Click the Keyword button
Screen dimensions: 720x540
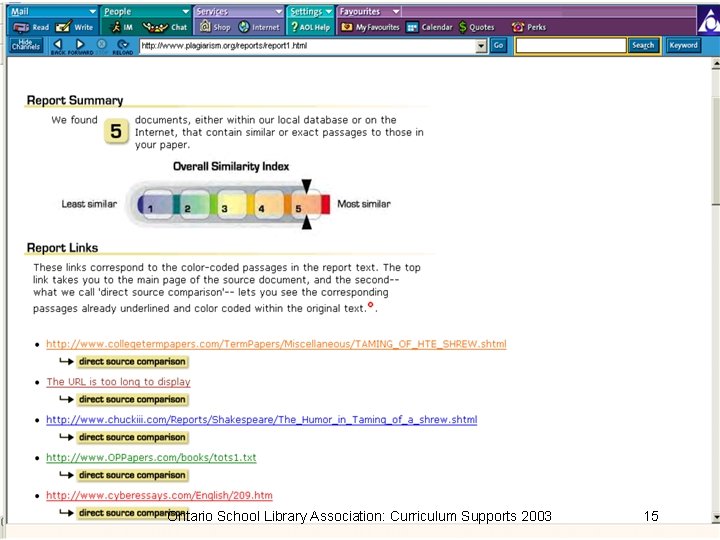683,45
